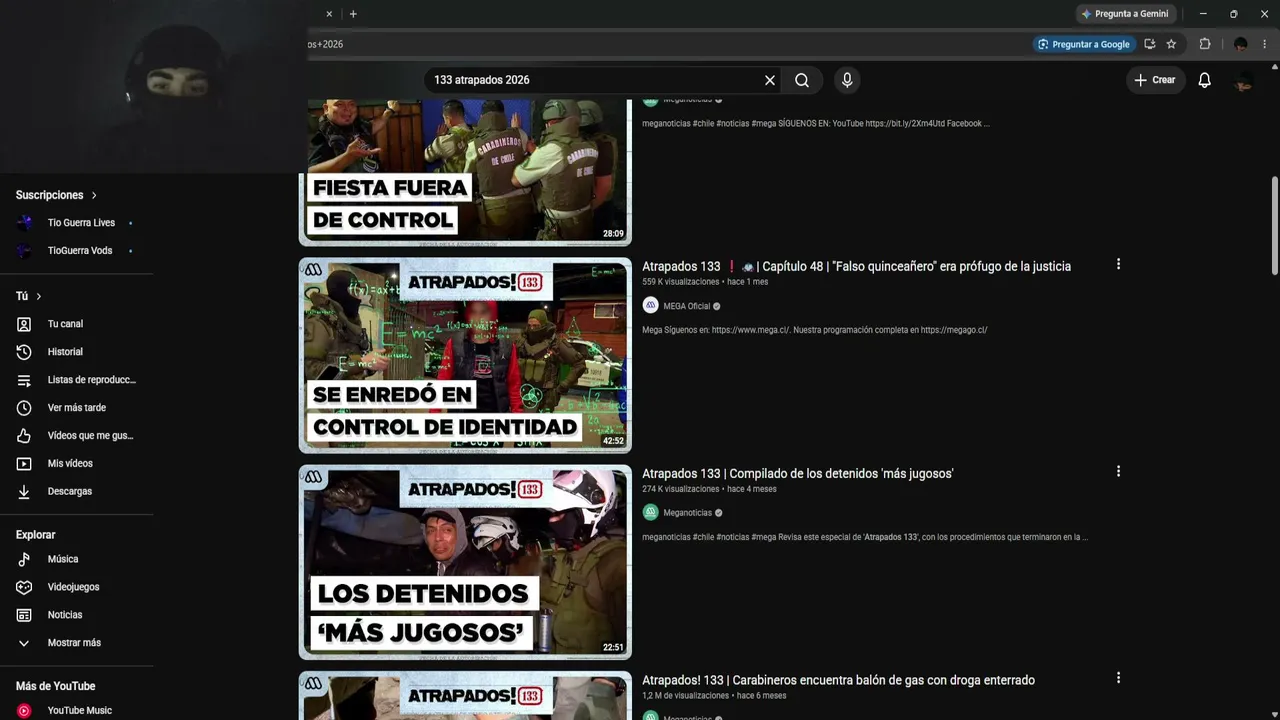Open more options for the Compilado video
This screenshot has height=720, width=1280.
pyautogui.click(x=1118, y=471)
